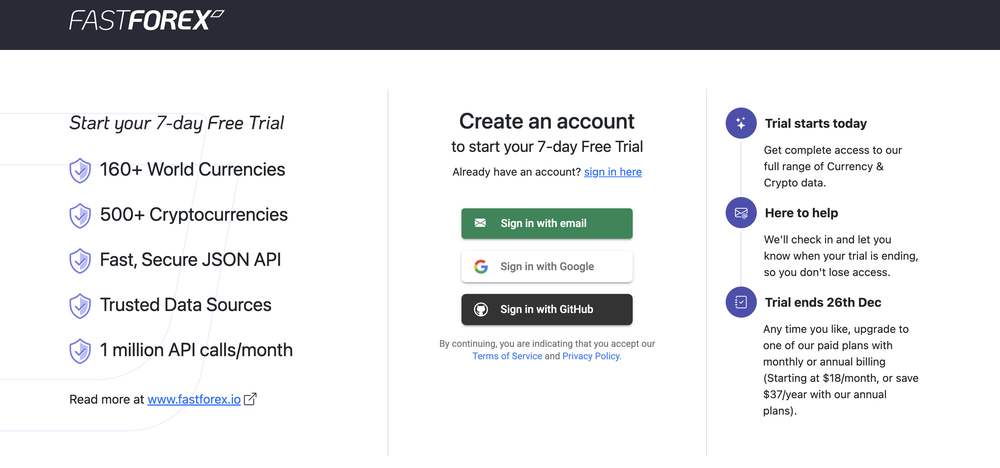Click the Google logo on sign-in button
Screen dimensions: 1000x468
(481, 267)
